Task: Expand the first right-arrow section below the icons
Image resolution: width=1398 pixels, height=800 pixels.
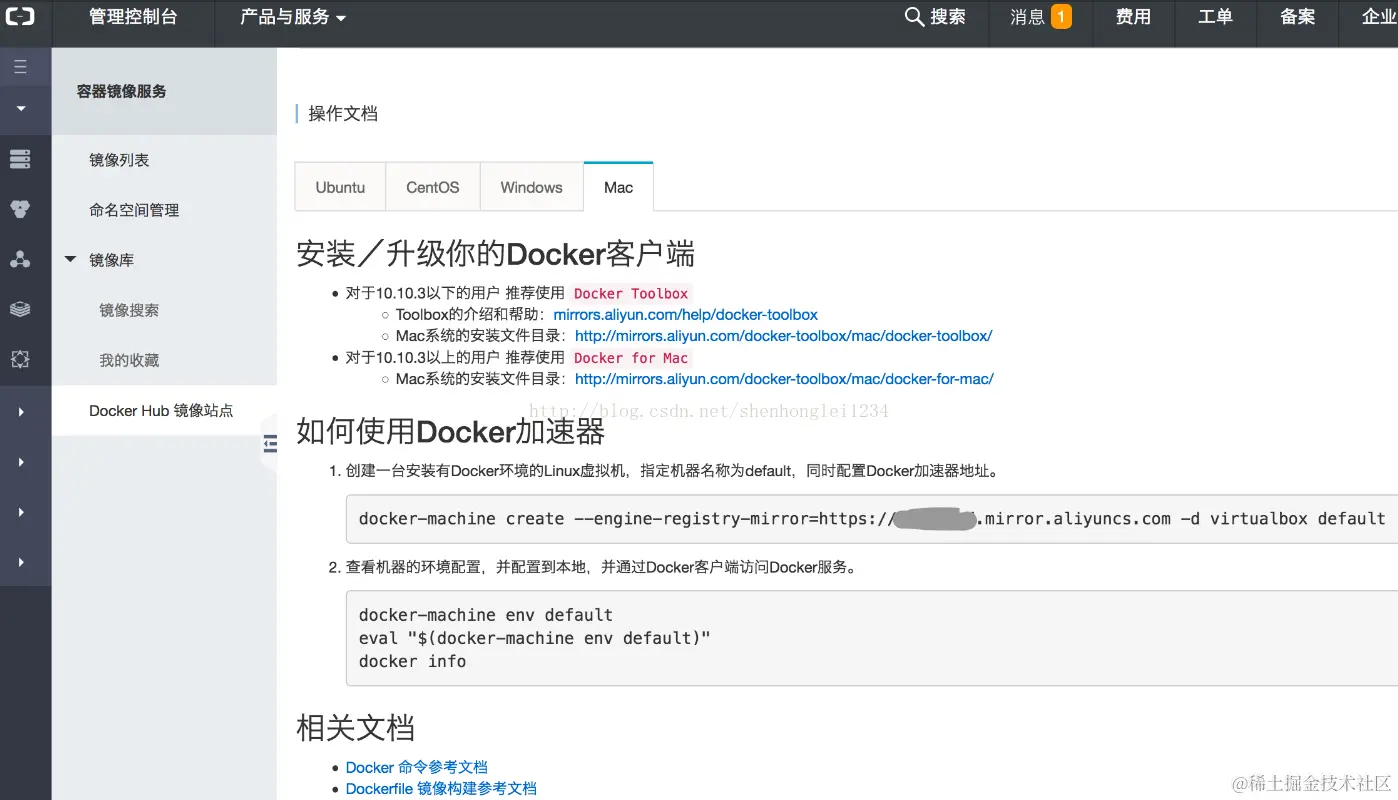Action: coord(21,412)
